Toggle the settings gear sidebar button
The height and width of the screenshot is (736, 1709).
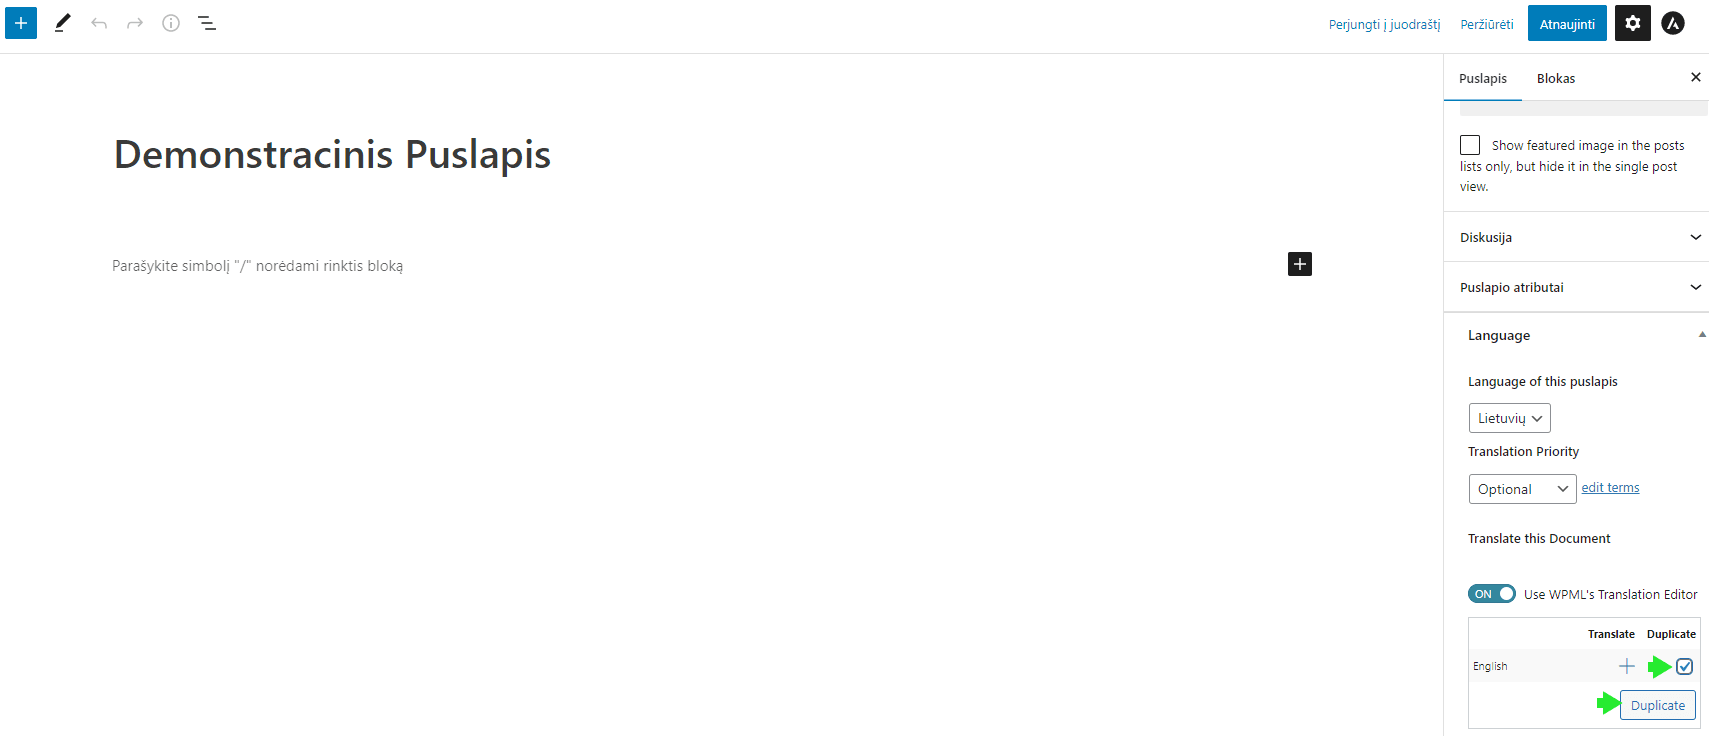click(1632, 23)
